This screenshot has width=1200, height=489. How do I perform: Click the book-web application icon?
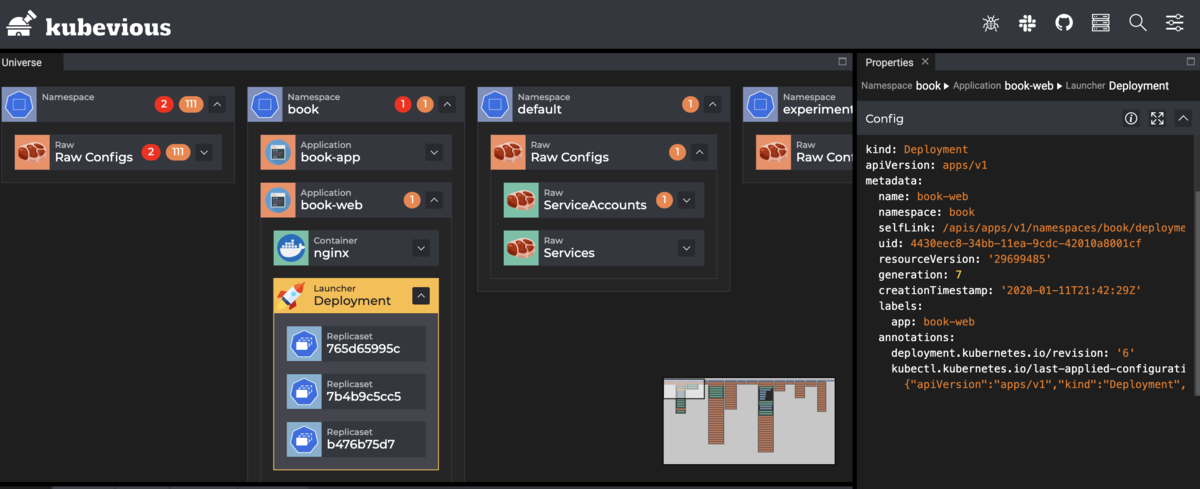(278, 200)
